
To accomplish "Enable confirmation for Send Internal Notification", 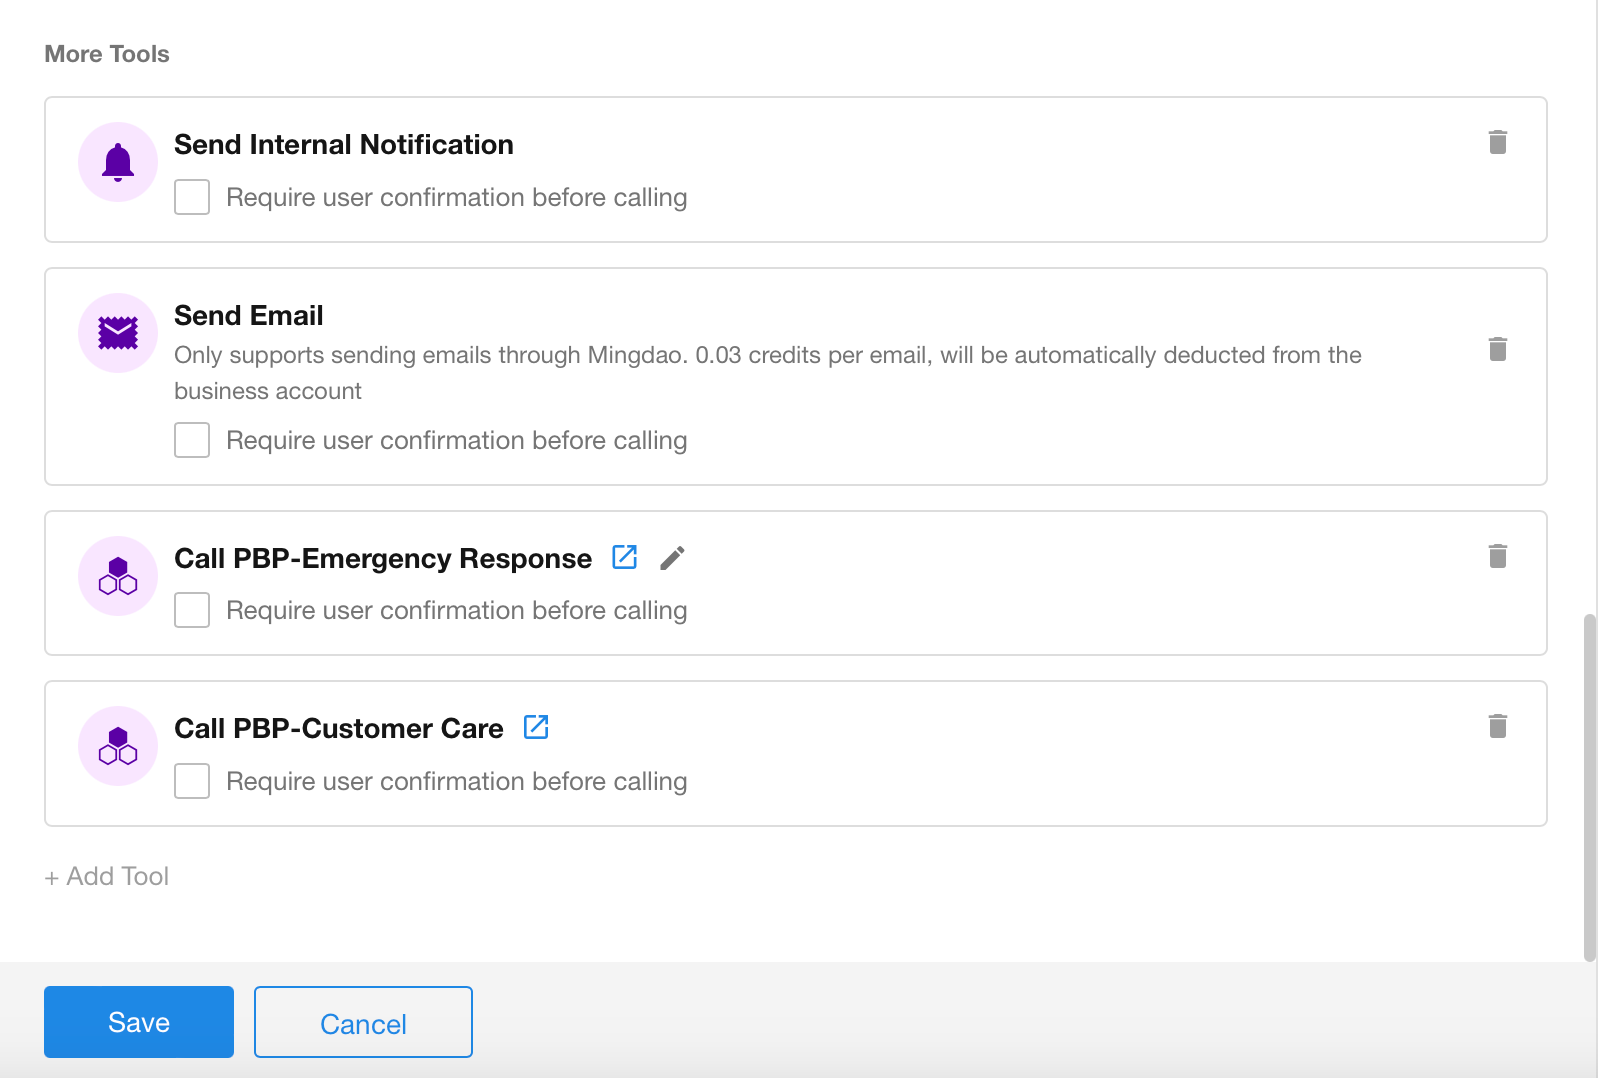I will pyautogui.click(x=192, y=197).
